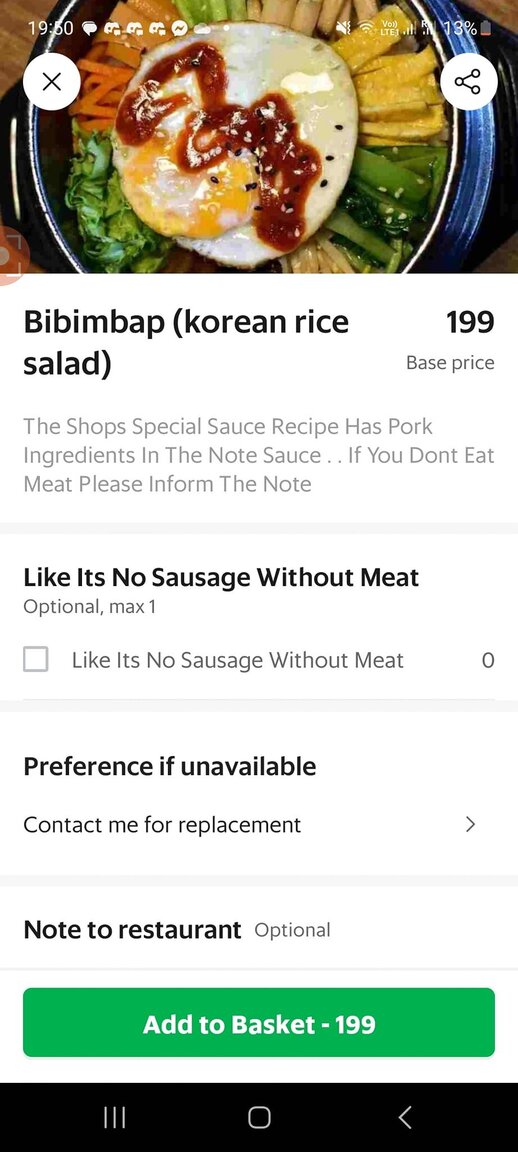Check the No Sausage Without Meat checkbox
The image size is (518, 1152).
(x=36, y=659)
